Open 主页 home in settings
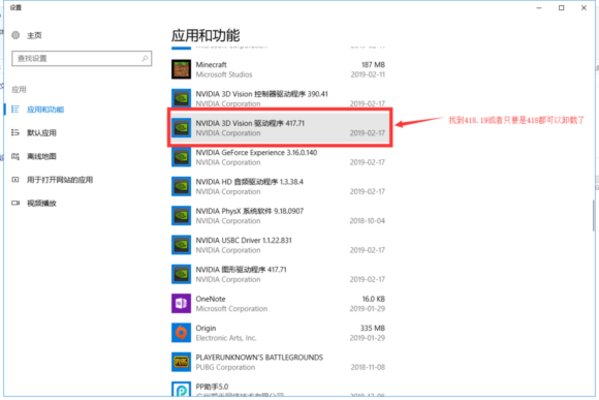The height and width of the screenshot is (400, 599). point(34,36)
